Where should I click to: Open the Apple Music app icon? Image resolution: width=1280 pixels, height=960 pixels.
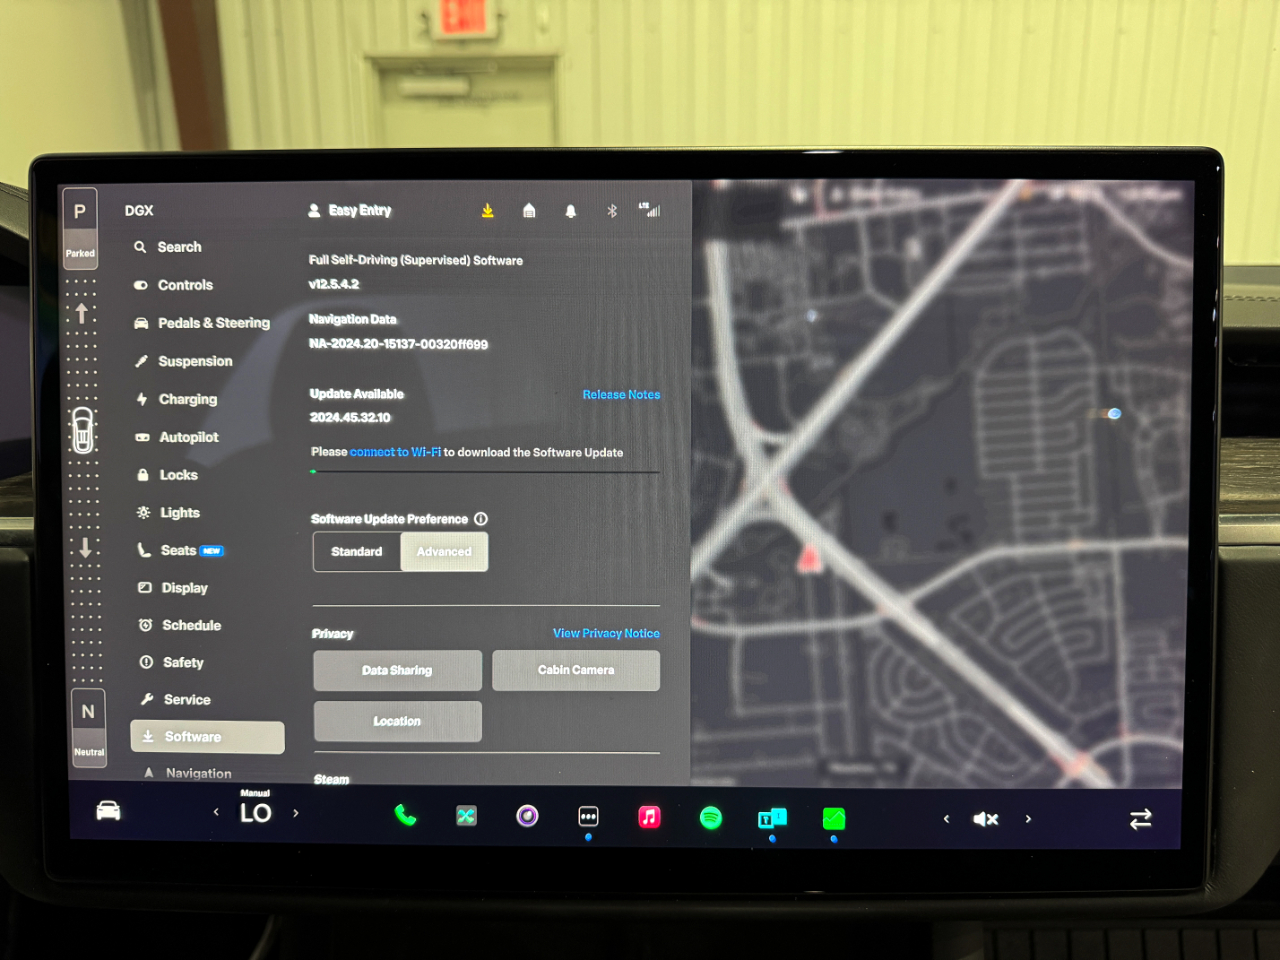point(649,817)
